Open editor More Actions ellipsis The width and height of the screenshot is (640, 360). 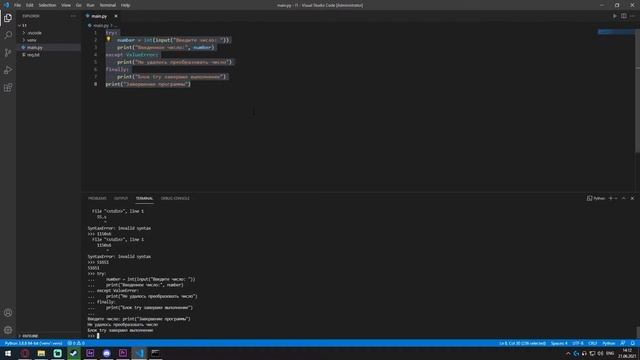(x=632, y=16)
